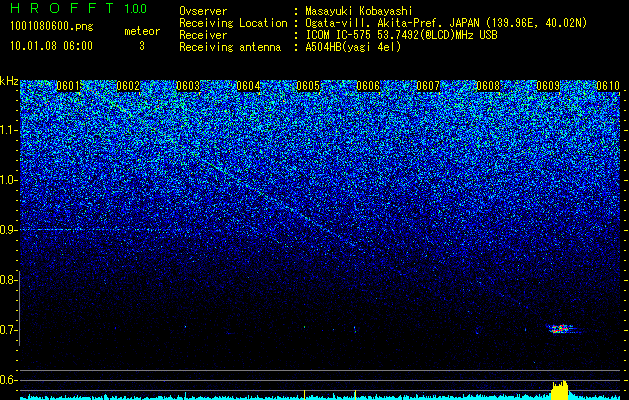Click the 0.9 kHz axis label
Viewport: 629px width, 400px height.
click(9, 230)
